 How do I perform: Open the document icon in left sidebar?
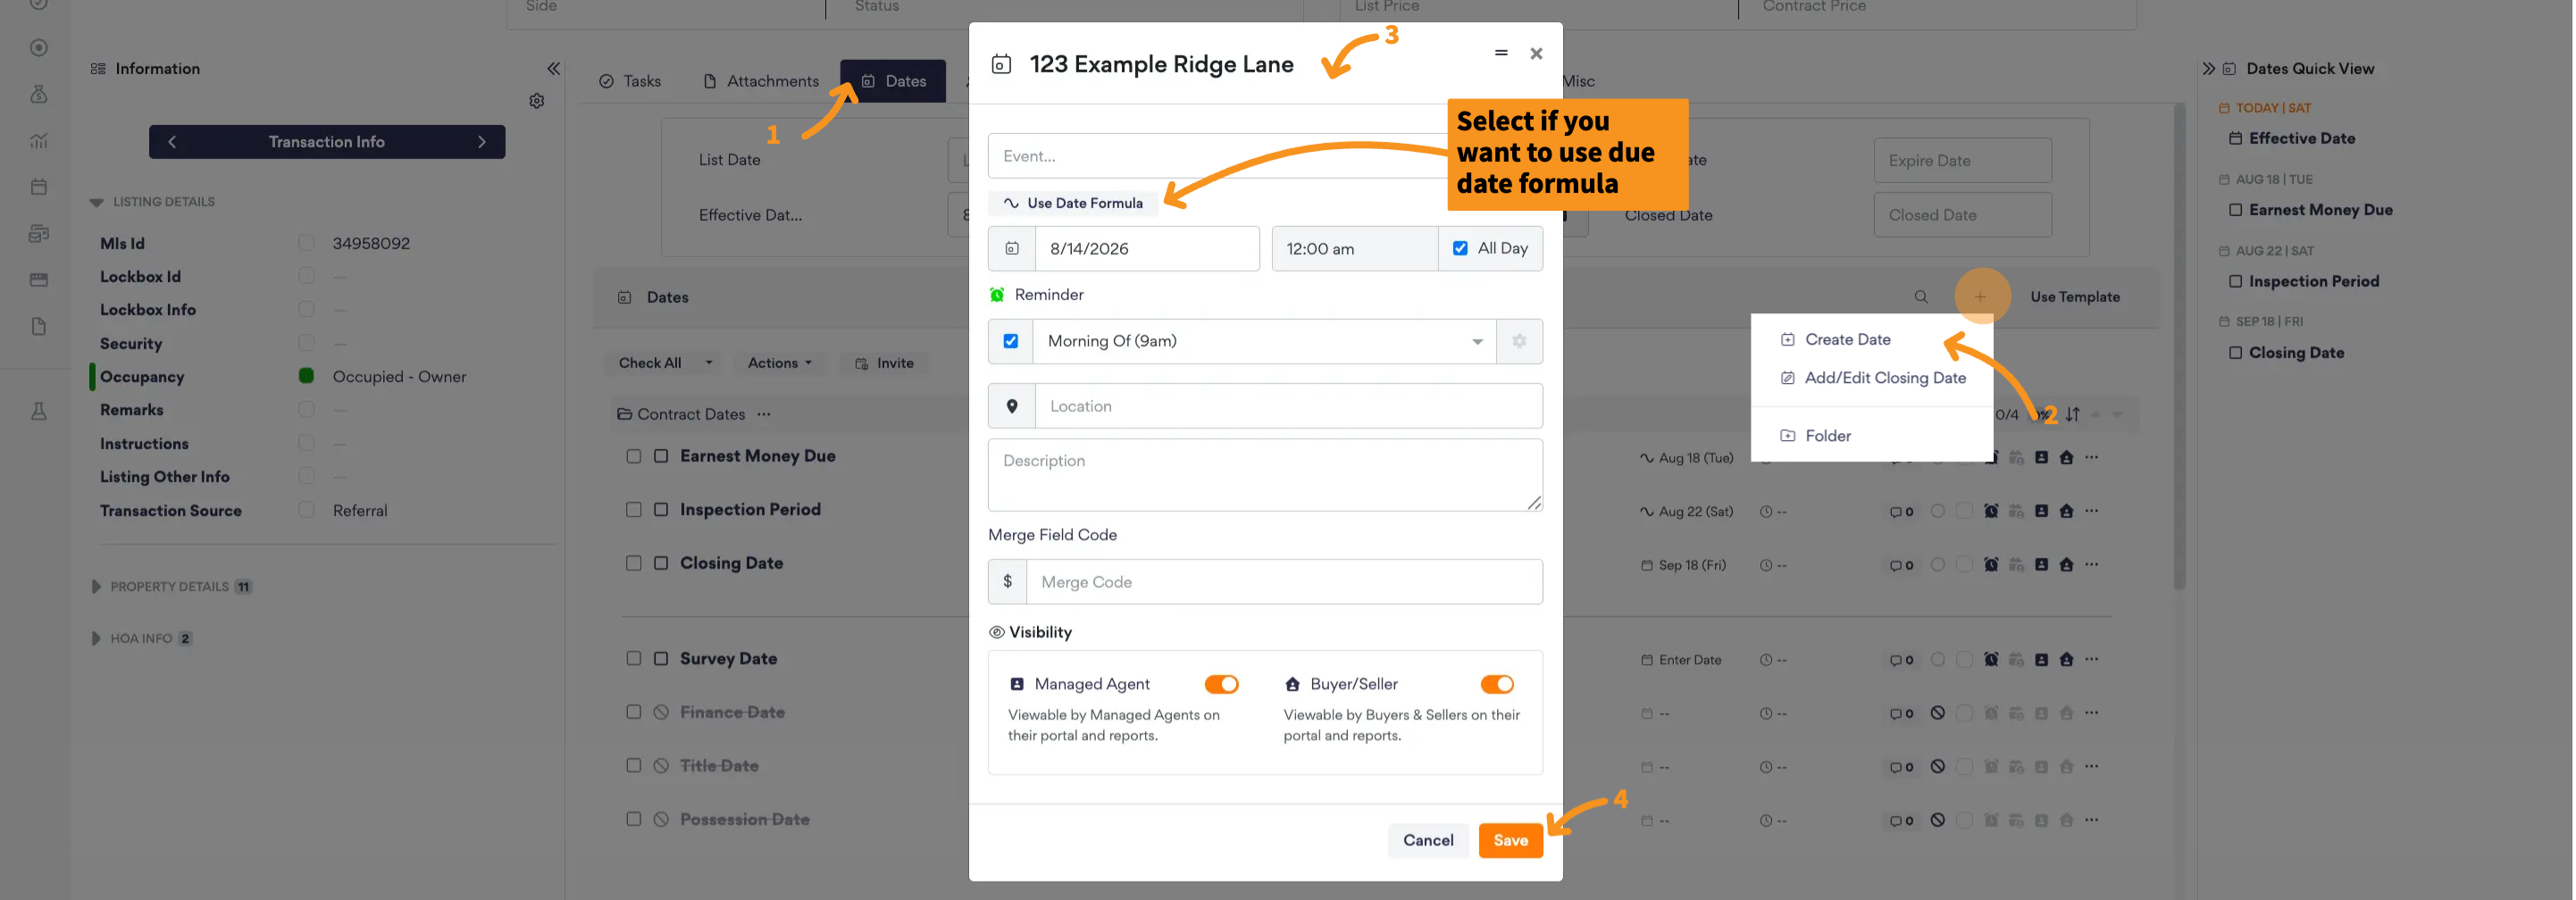coord(39,326)
